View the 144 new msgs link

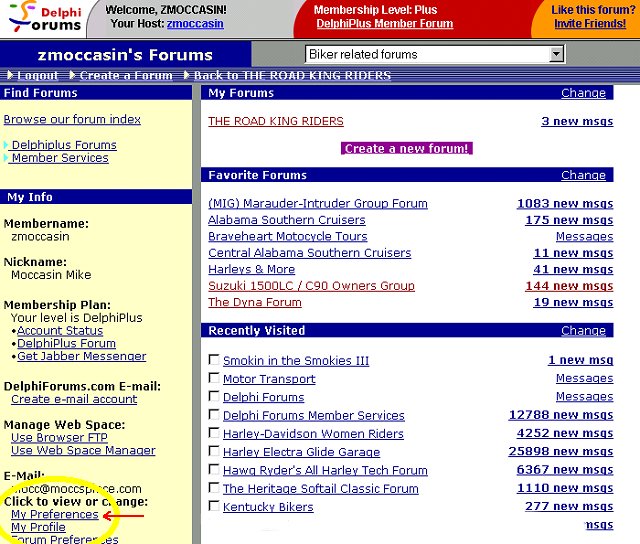pyautogui.click(x=569, y=286)
